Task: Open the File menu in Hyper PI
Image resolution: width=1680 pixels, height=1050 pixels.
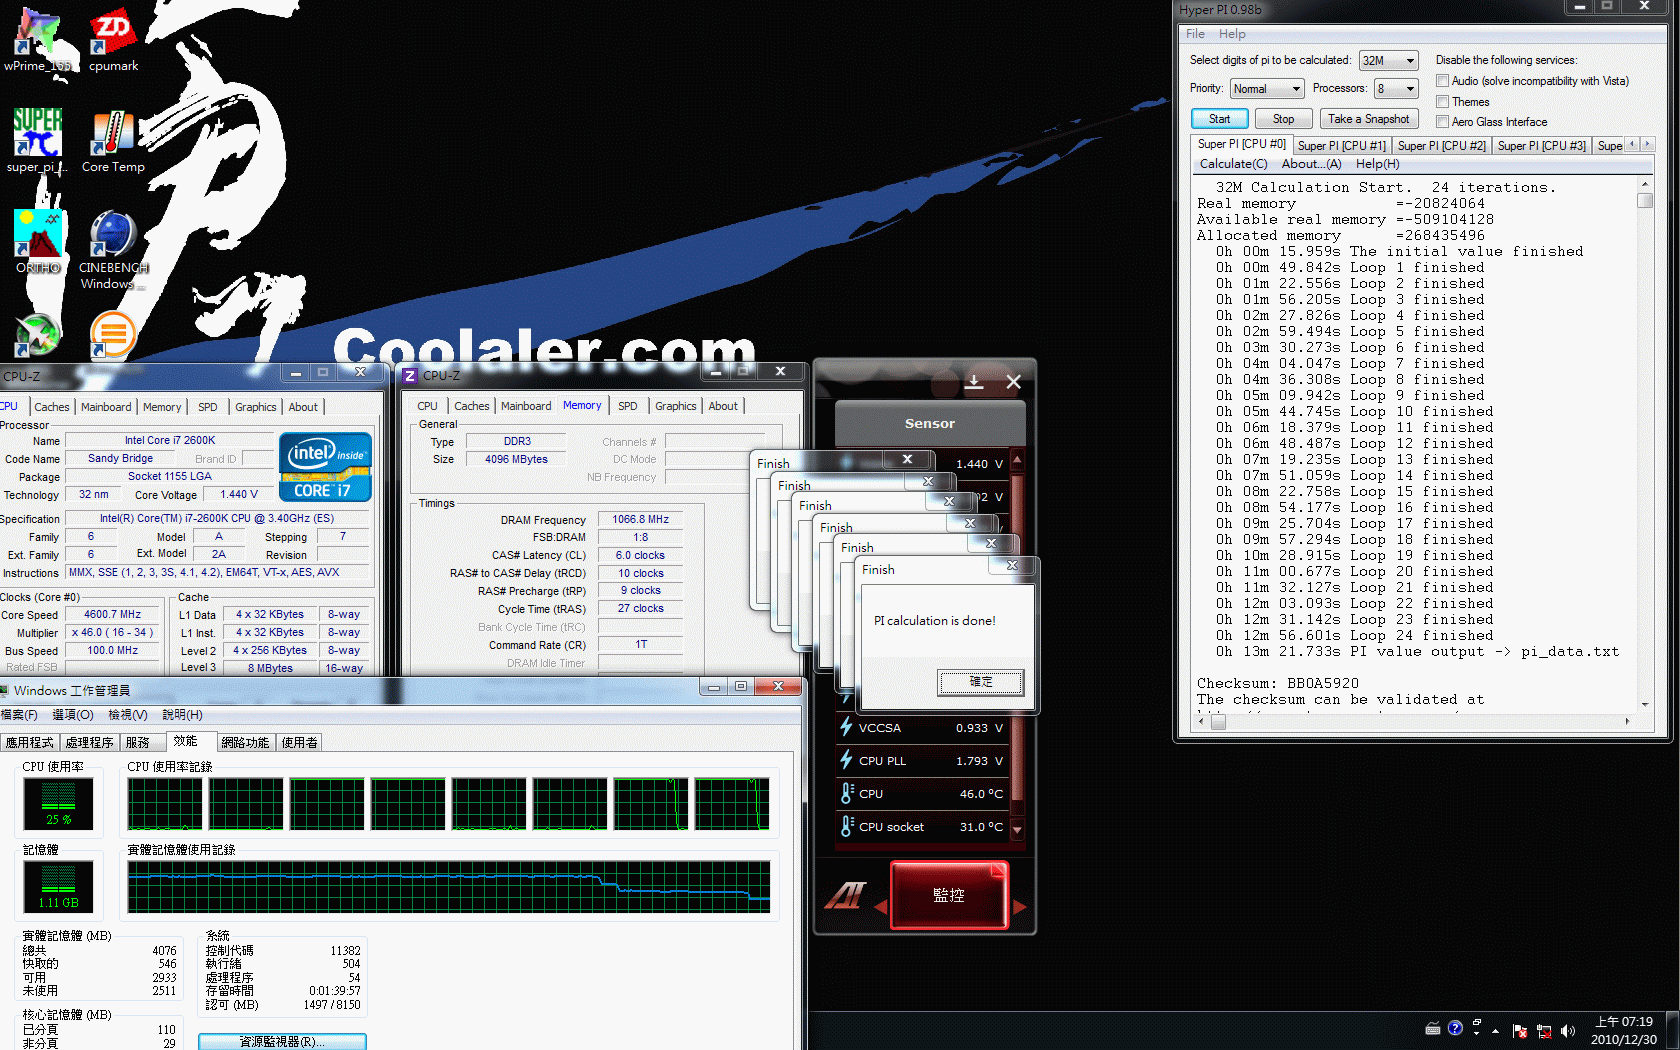Action: pyautogui.click(x=1195, y=34)
